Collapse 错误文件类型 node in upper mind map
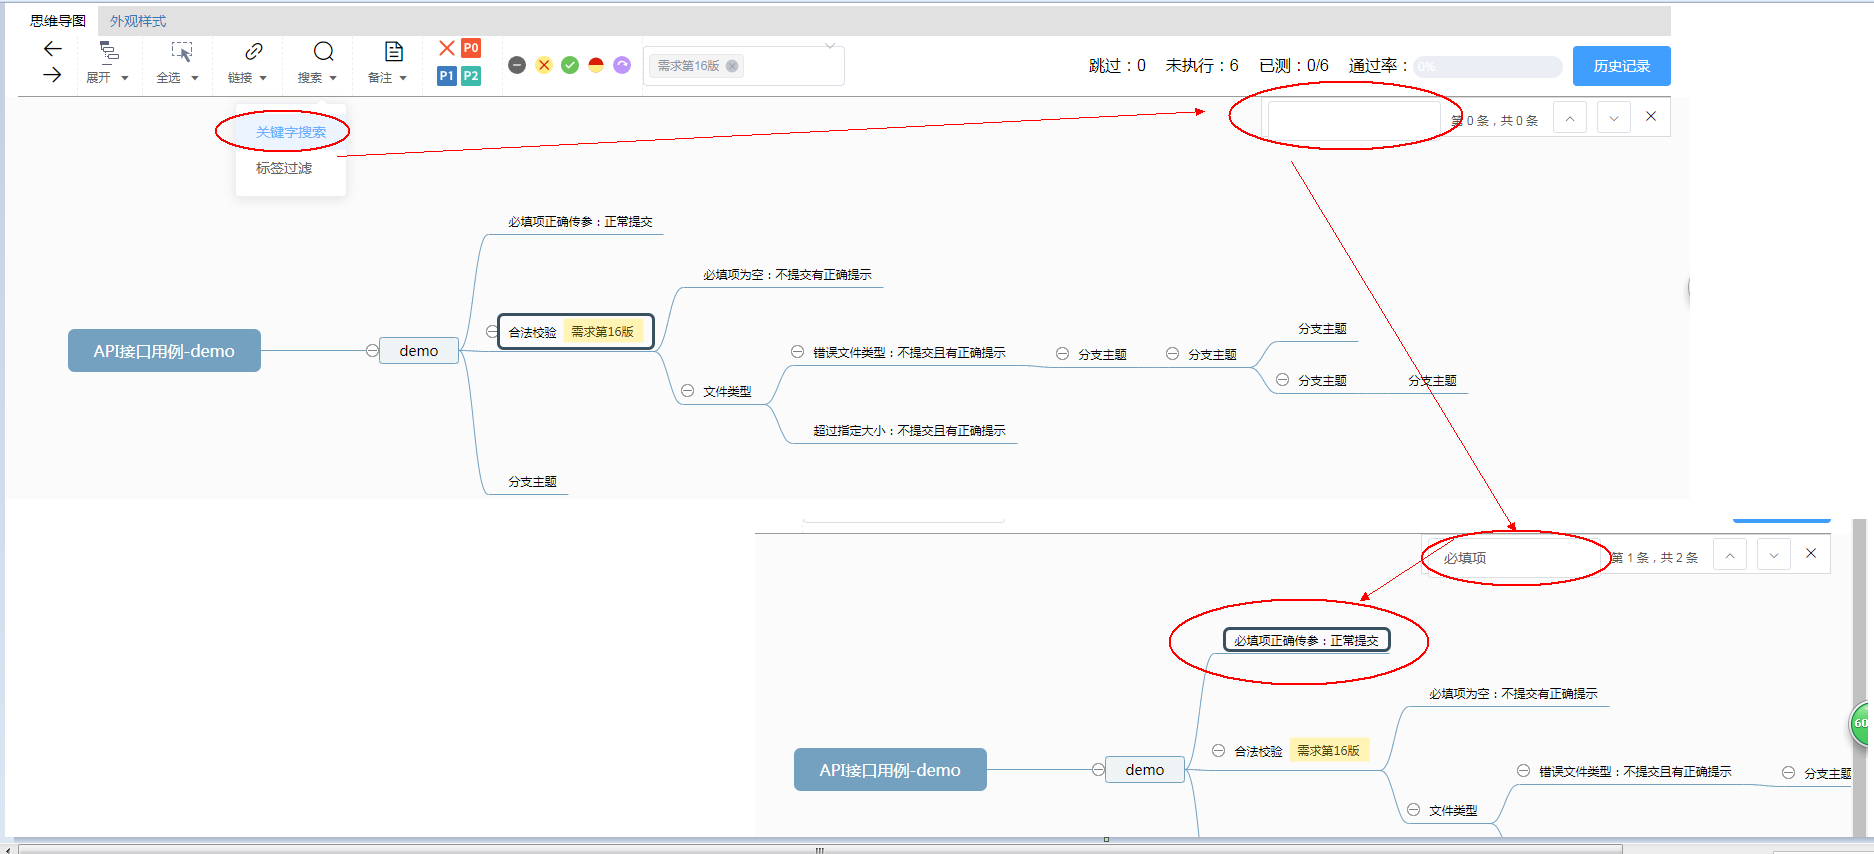The height and width of the screenshot is (854, 1874). [797, 352]
